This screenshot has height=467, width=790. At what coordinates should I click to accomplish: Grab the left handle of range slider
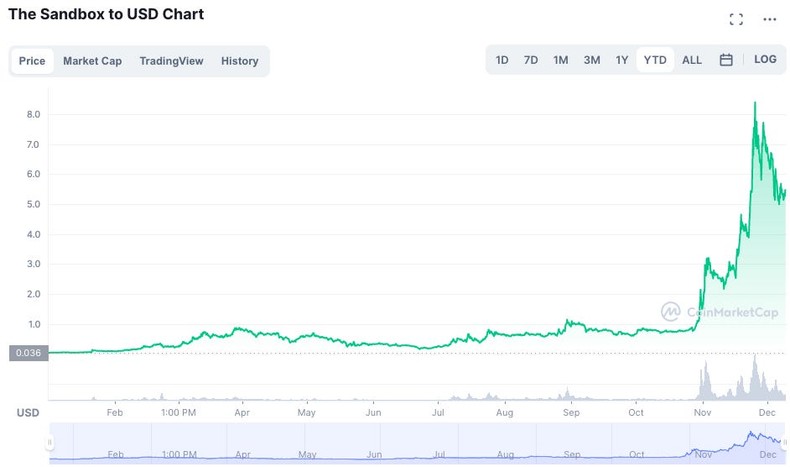point(50,442)
